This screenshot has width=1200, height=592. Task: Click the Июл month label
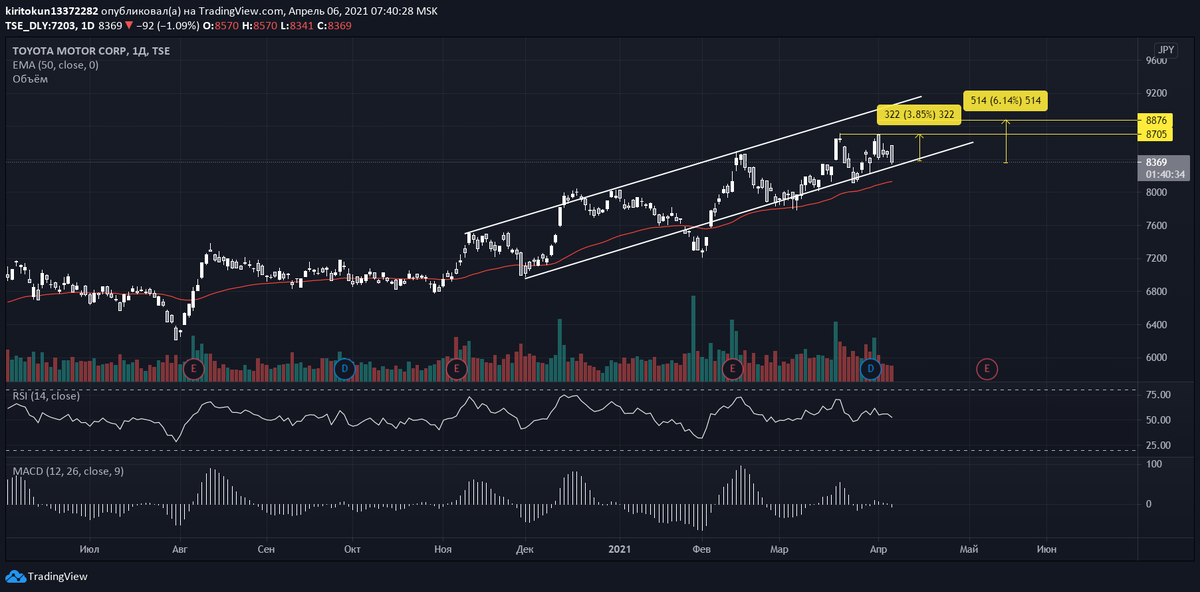pyautogui.click(x=88, y=549)
